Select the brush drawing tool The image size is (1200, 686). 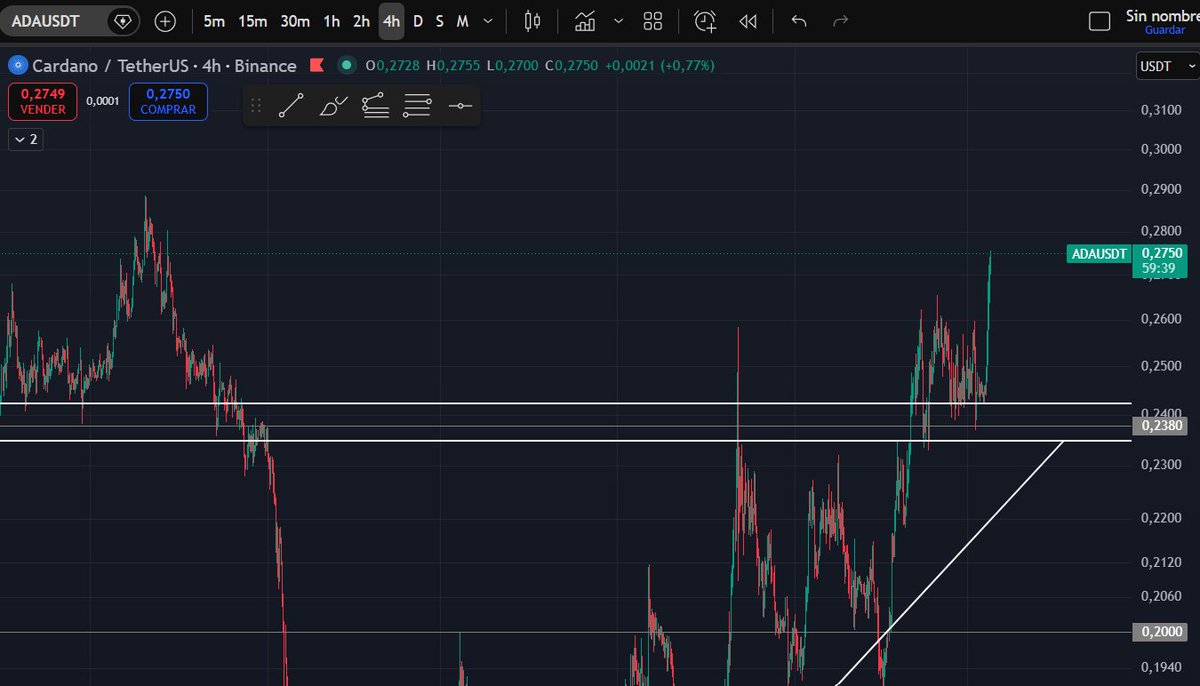[334, 105]
